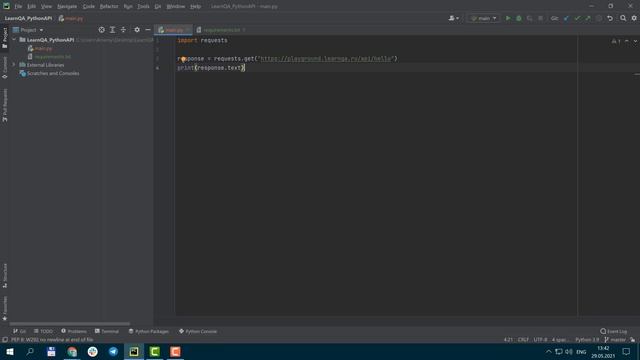Image resolution: width=640 pixels, height=360 pixels.
Task: Open the master git branch widget
Action: click(x=615, y=340)
